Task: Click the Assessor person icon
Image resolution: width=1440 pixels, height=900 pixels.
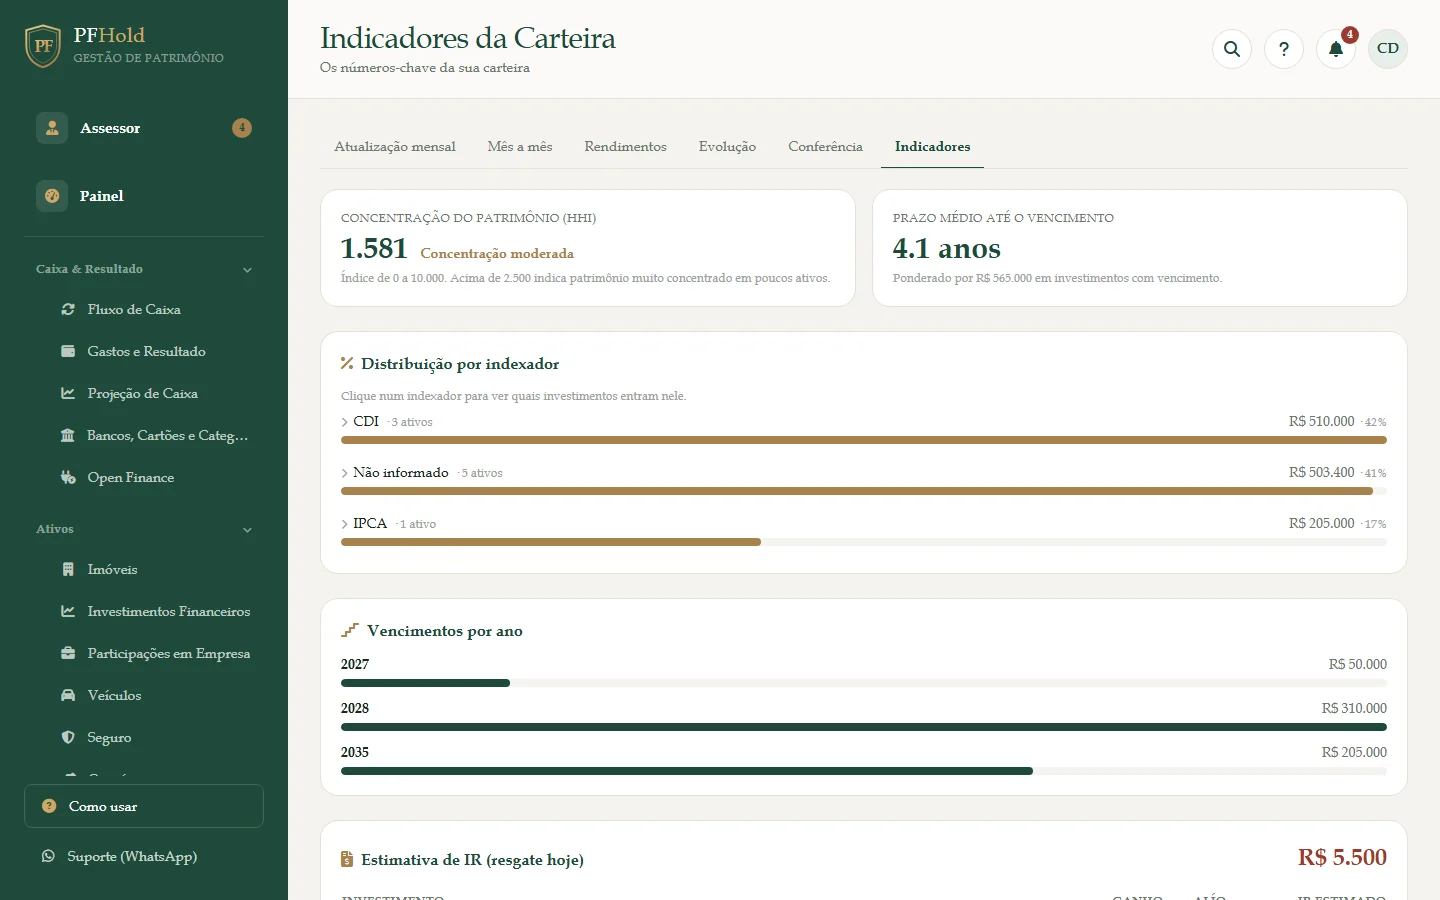Action: tap(52, 128)
